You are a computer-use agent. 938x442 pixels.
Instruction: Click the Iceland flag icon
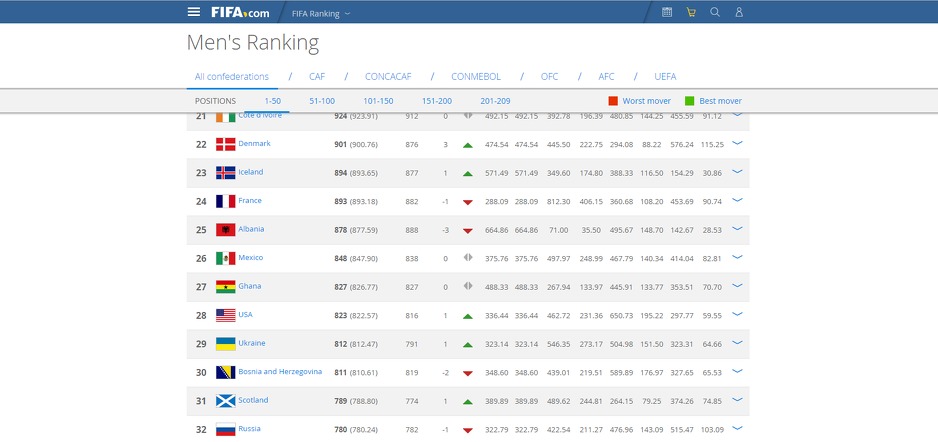(x=226, y=173)
